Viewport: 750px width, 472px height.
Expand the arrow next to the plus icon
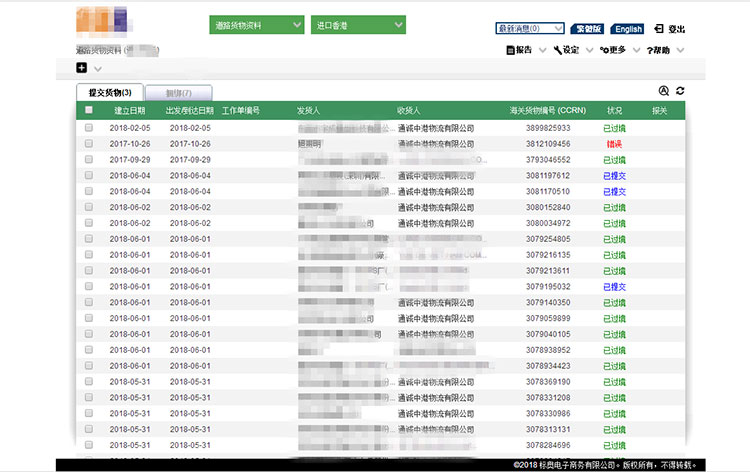pos(98,68)
